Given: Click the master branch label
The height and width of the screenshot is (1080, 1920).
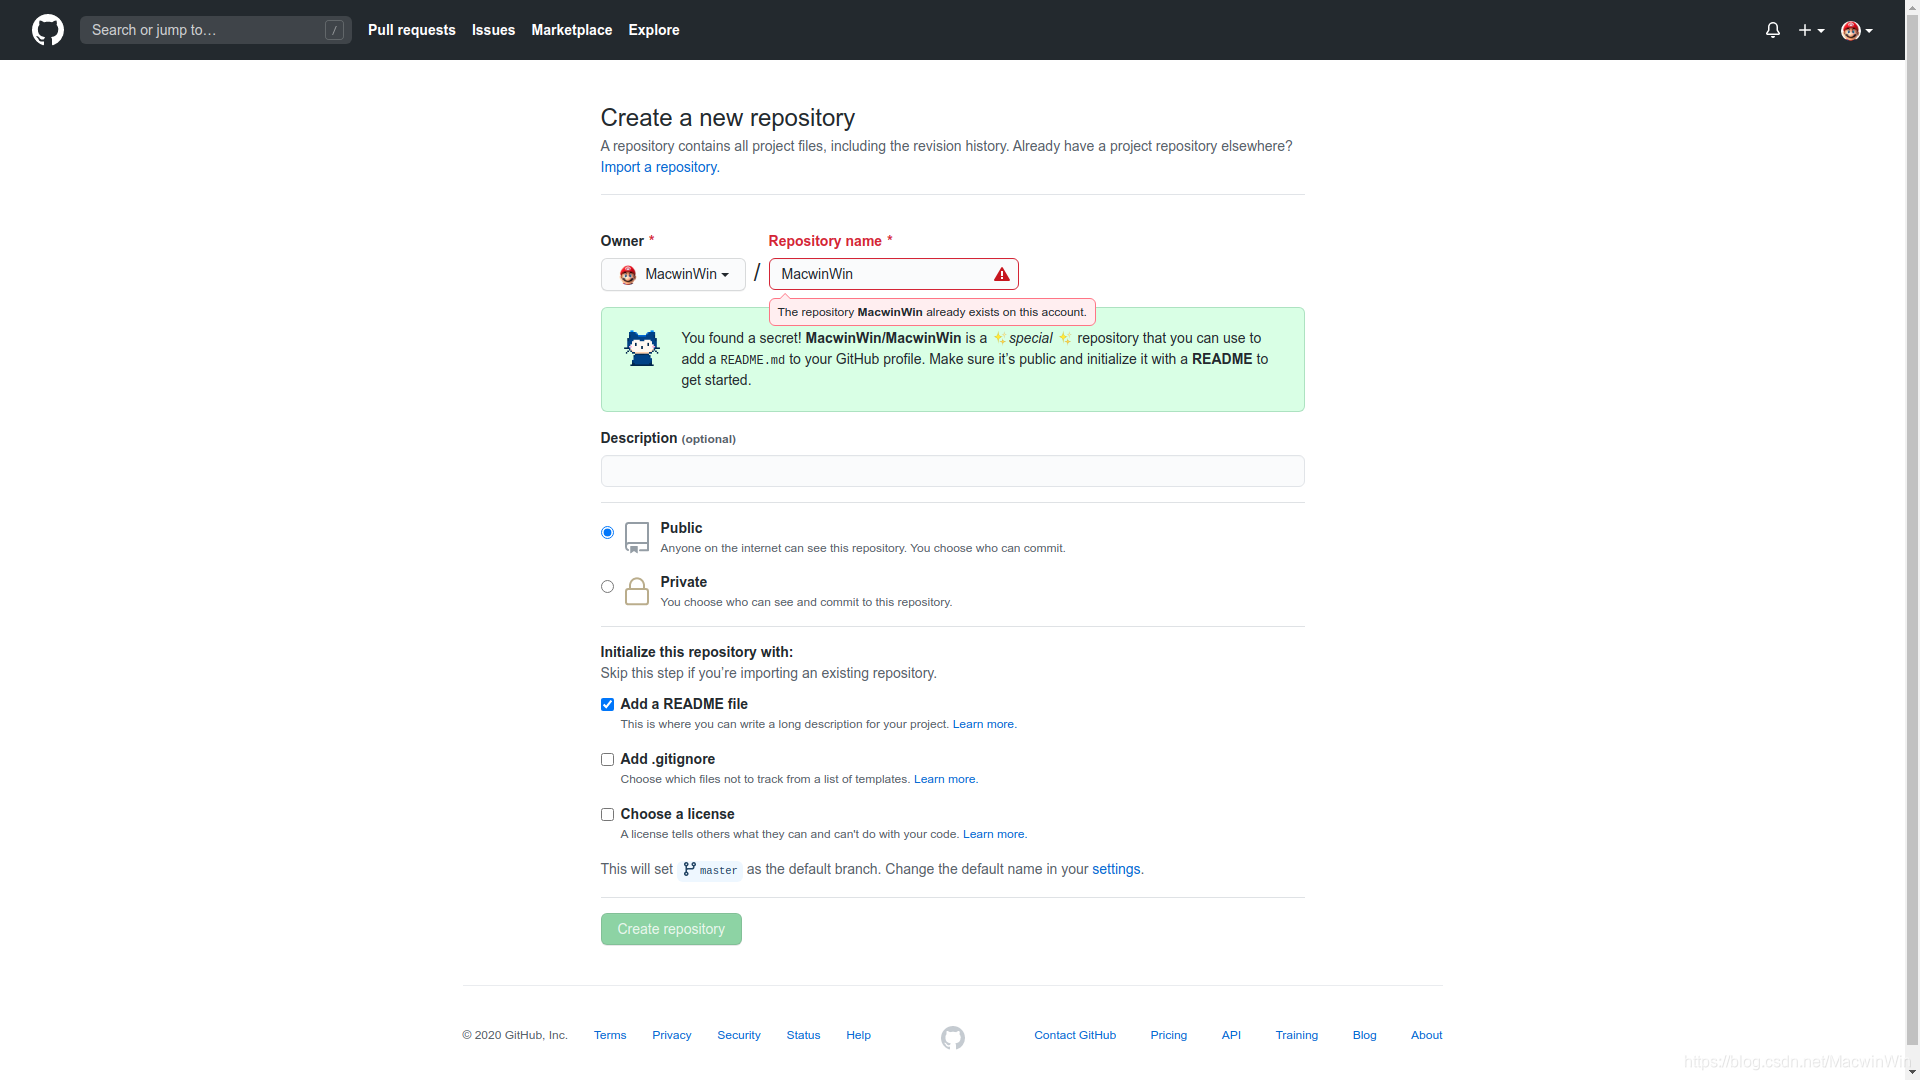Looking at the screenshot, I should click(x=710, y=870).
